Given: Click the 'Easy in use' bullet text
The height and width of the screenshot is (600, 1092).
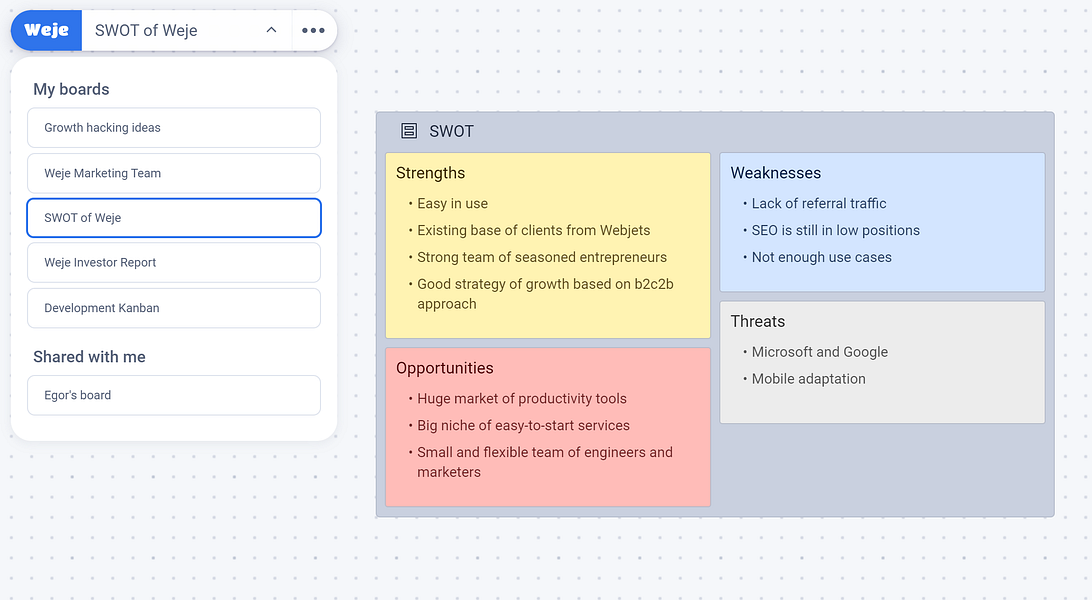Looking at the screenshot, I should [453, 203].
